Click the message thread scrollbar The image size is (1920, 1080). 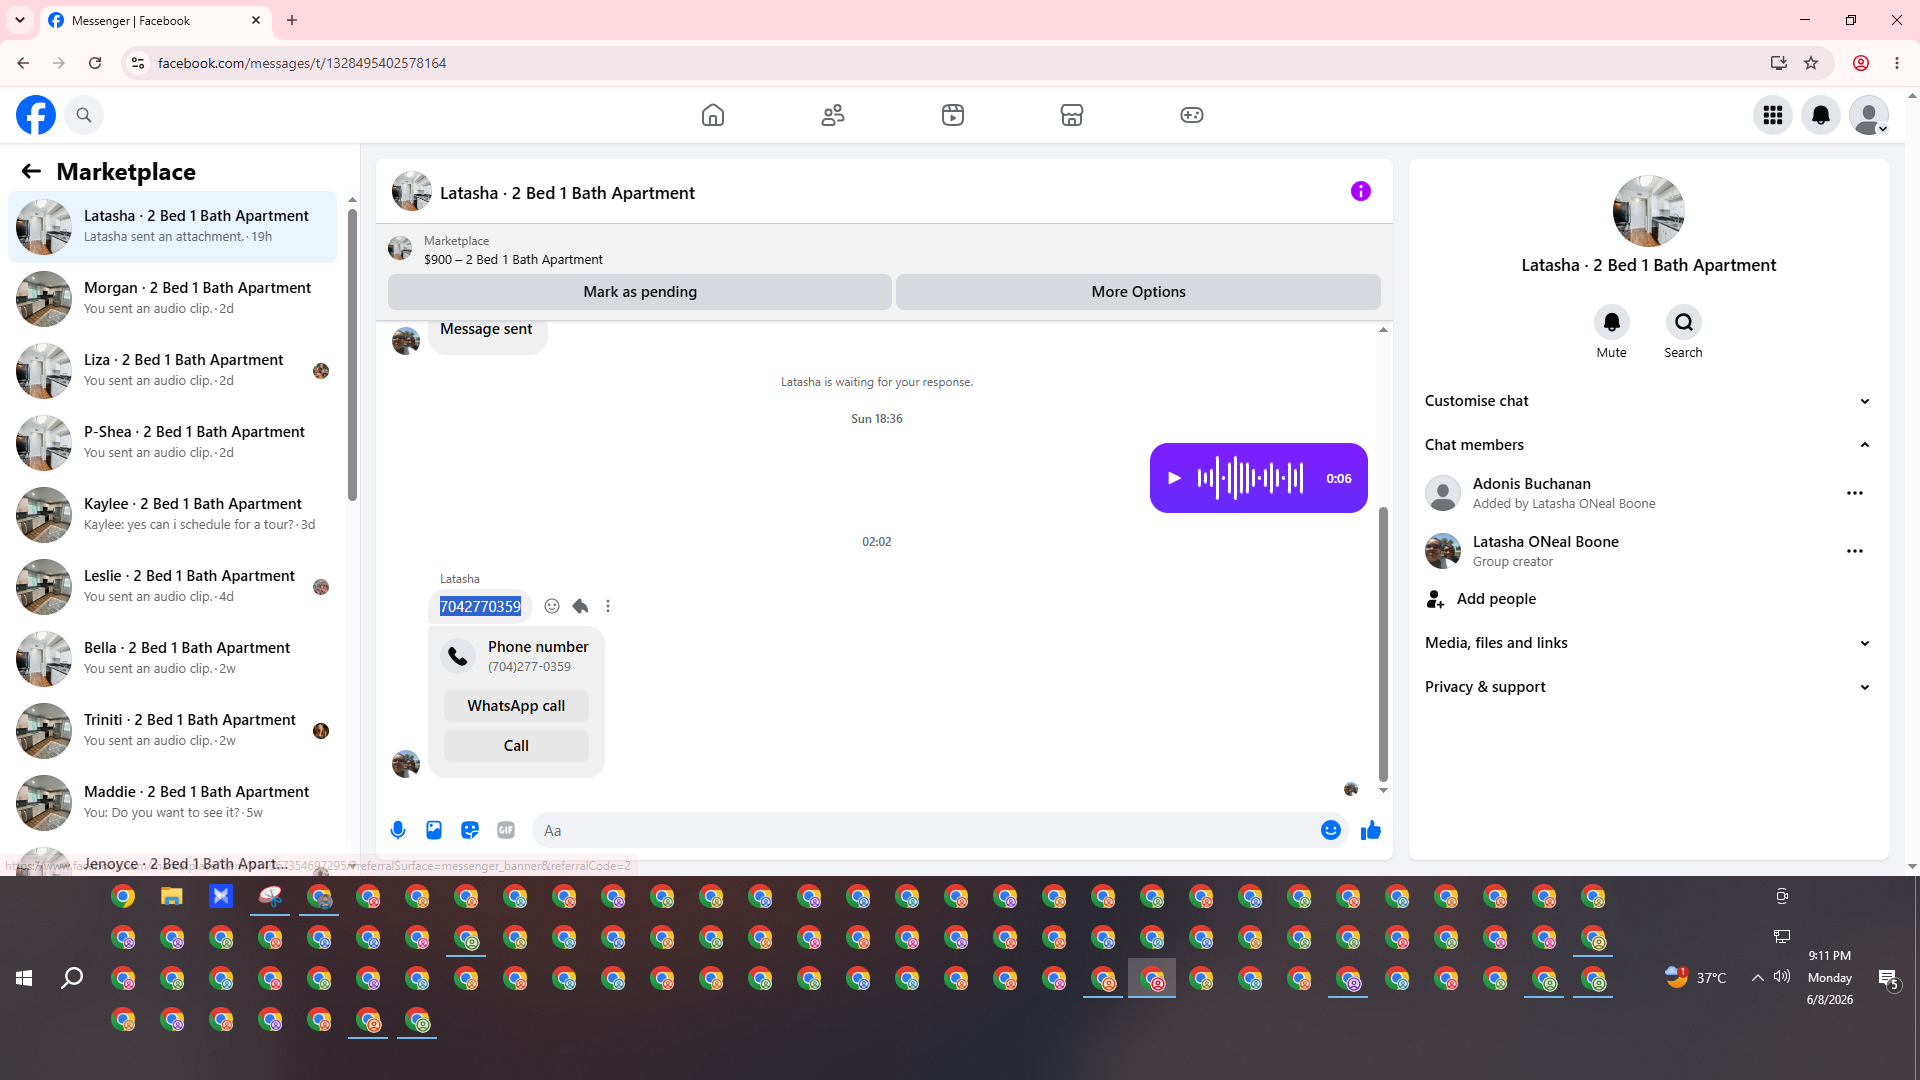coord(1383,644)
